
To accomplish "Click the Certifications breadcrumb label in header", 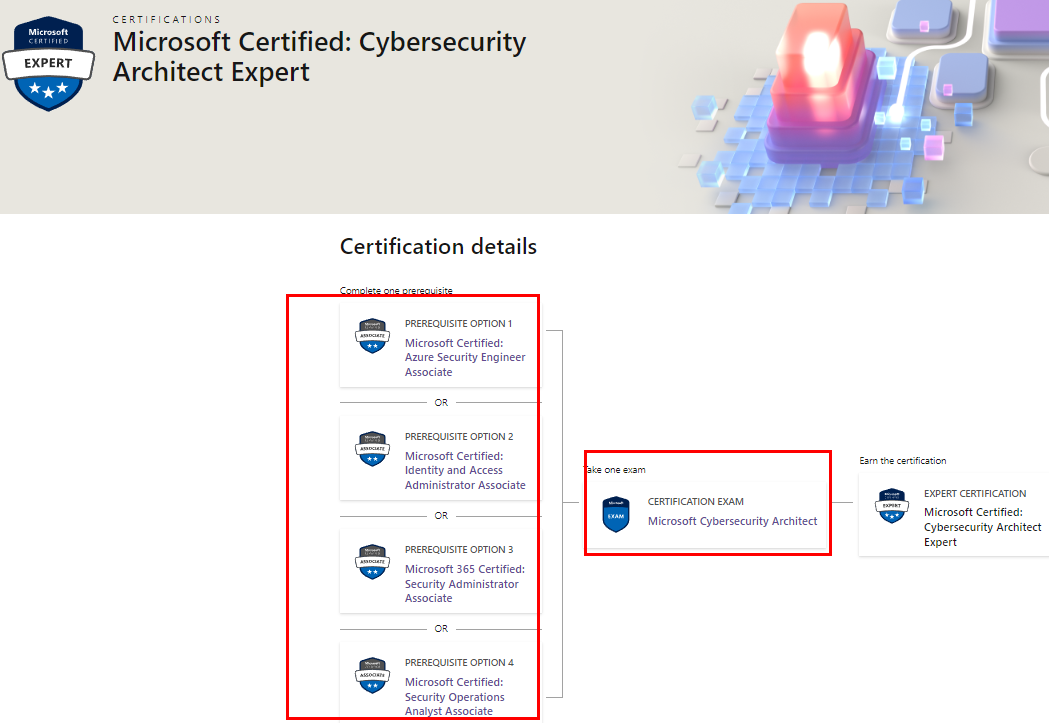I will 167,19.
